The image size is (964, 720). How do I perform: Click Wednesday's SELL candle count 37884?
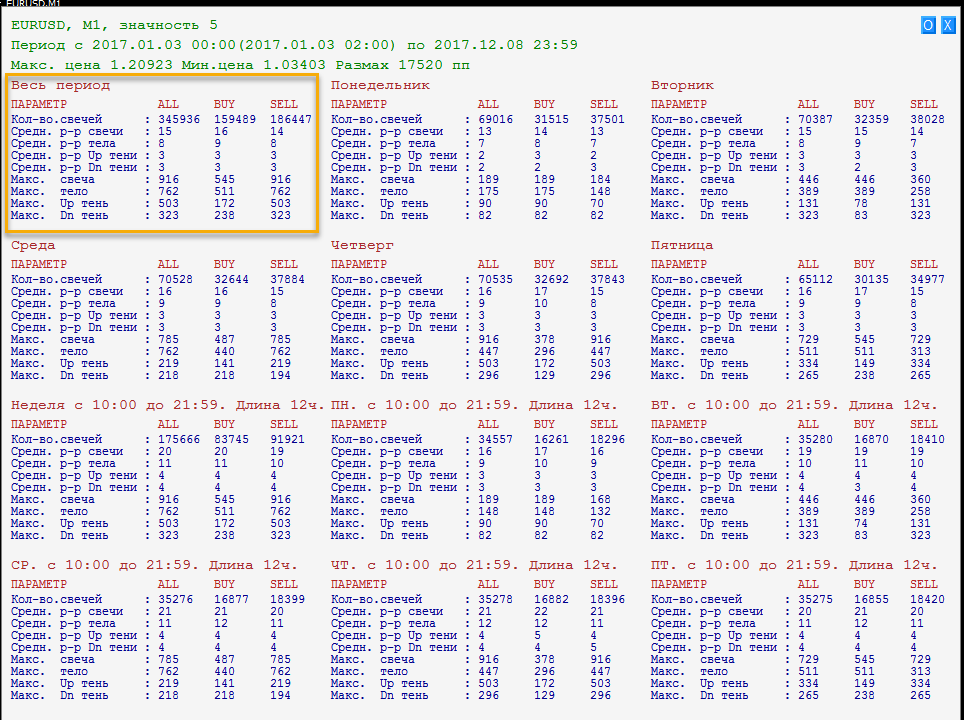click(288, 279)
